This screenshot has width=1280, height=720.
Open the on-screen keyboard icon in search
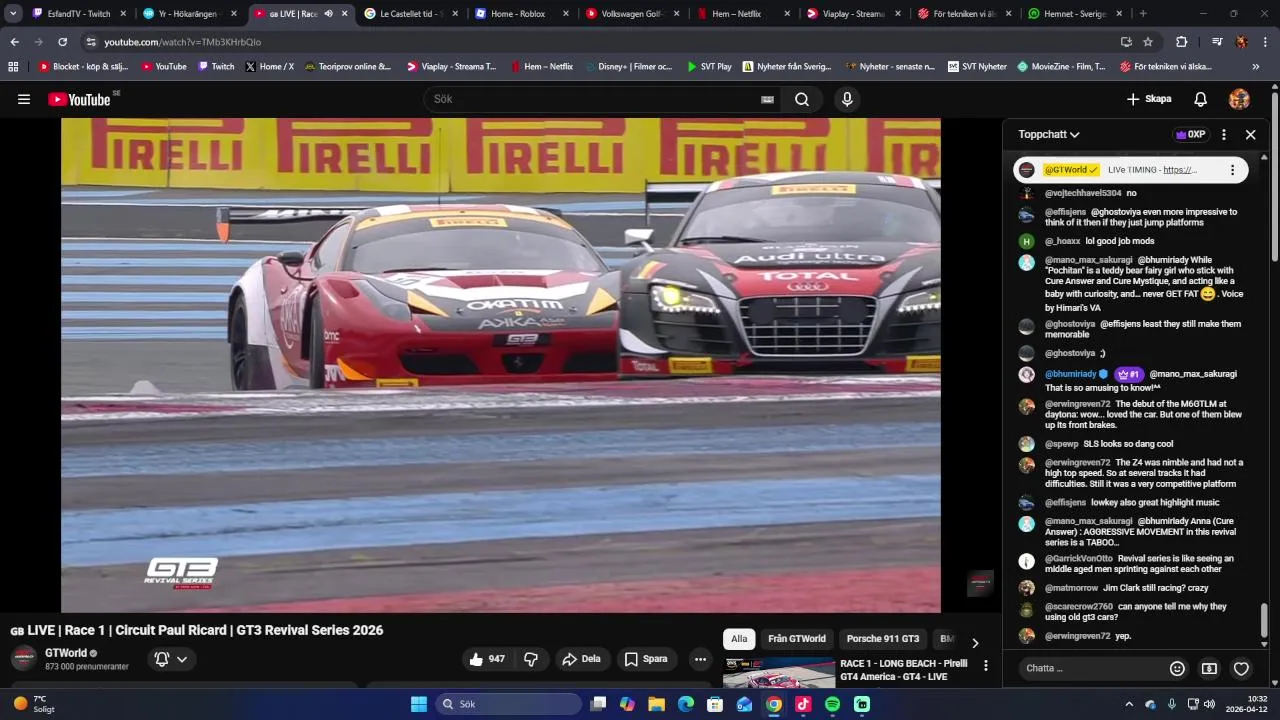click(x=767, y=99)
